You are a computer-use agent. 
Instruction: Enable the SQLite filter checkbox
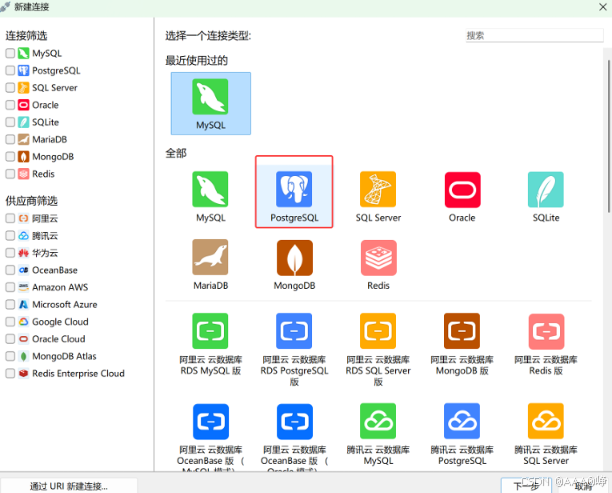[x=10, y=122]
